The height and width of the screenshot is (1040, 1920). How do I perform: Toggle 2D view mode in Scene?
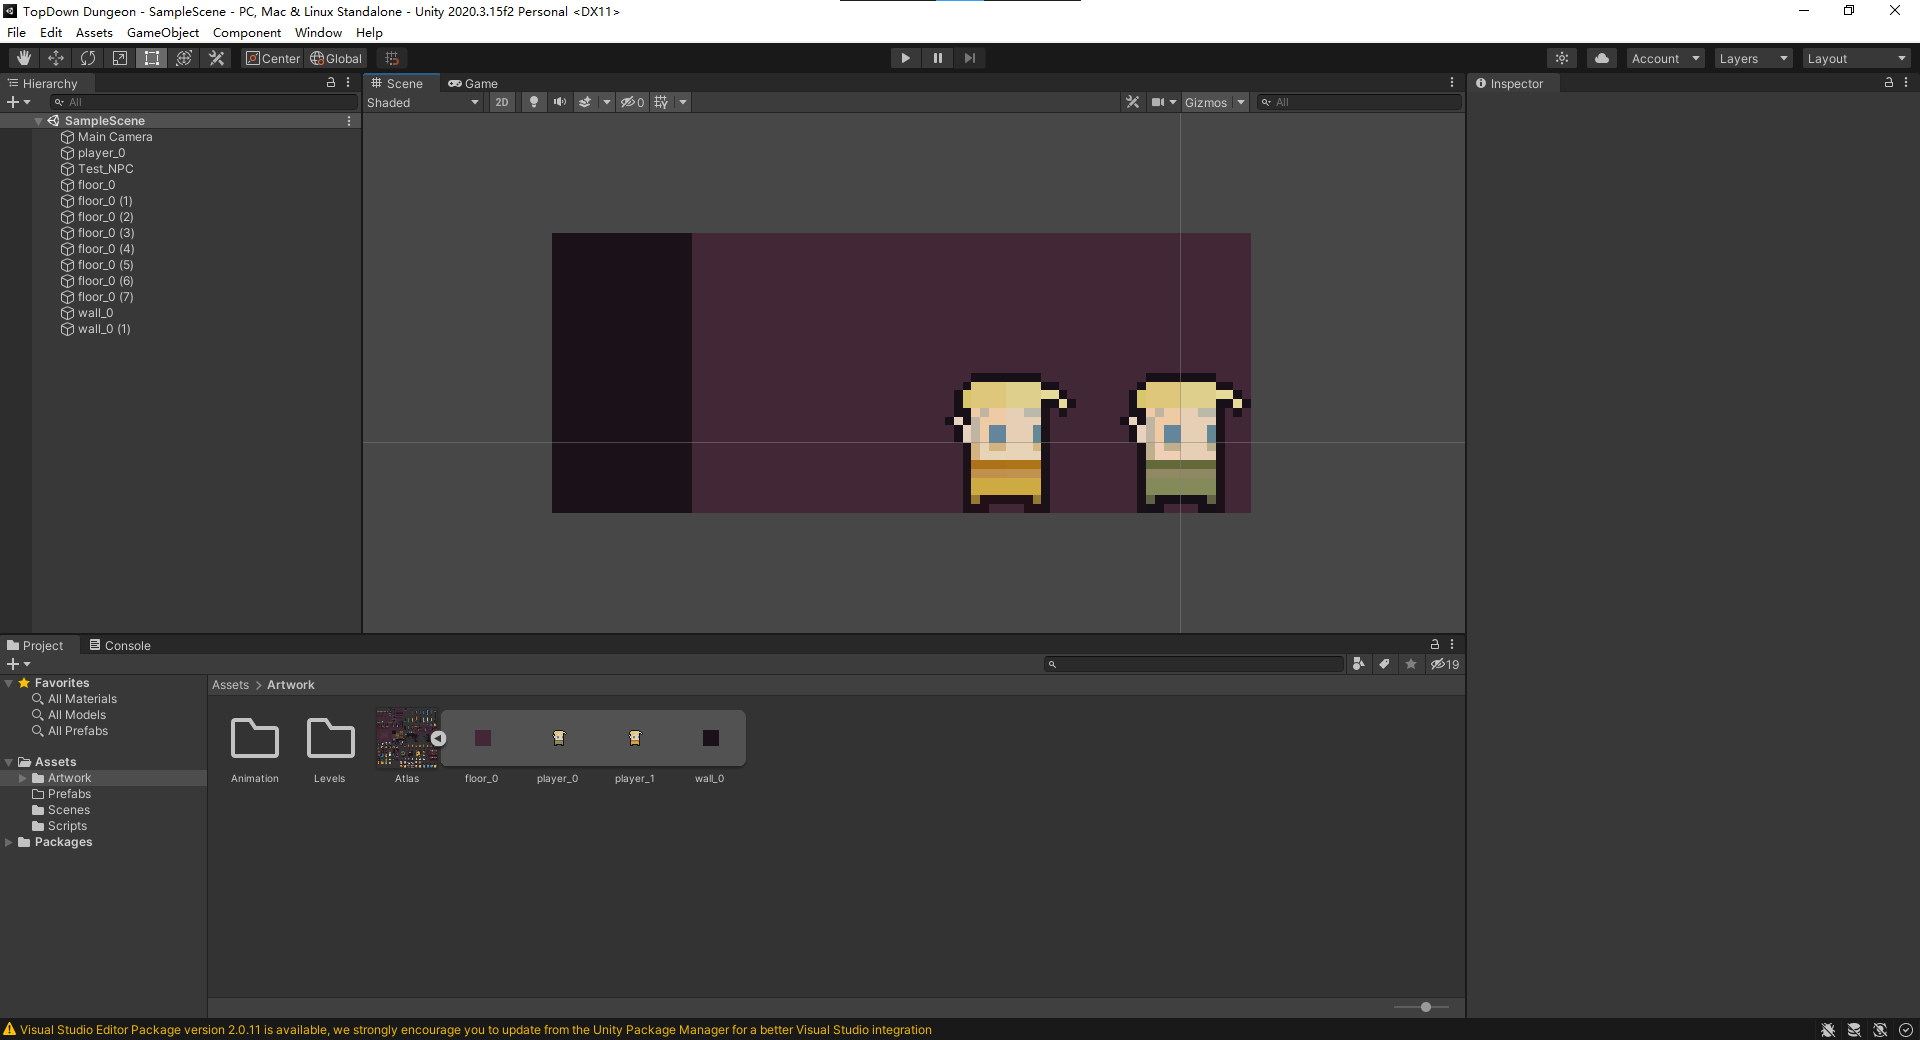[502, 102]
